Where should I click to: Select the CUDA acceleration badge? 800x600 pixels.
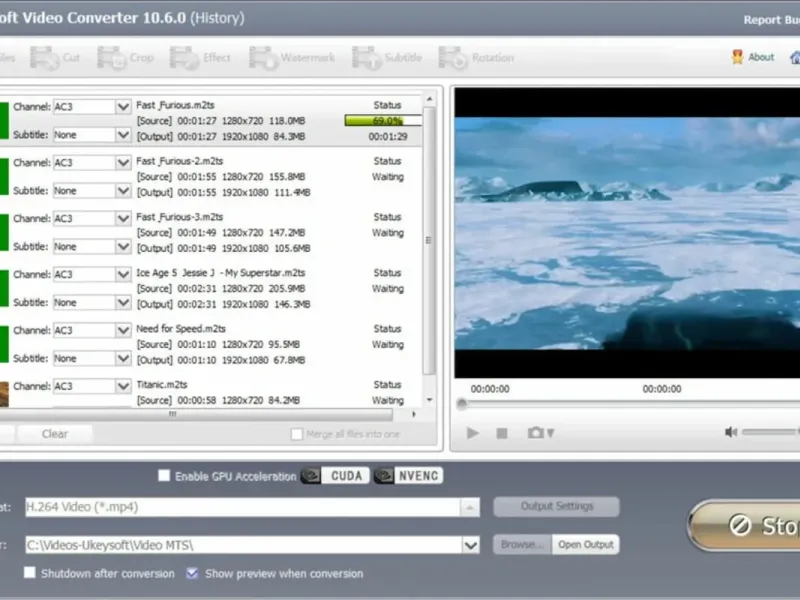click(x=335, y=476)
